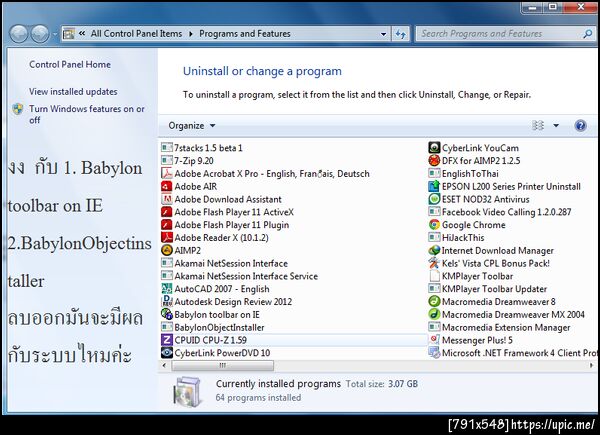Click the Autodesk Design Review 2012 icon
Viewport: 600px width, 435px height.
click(x=167, y=301)
